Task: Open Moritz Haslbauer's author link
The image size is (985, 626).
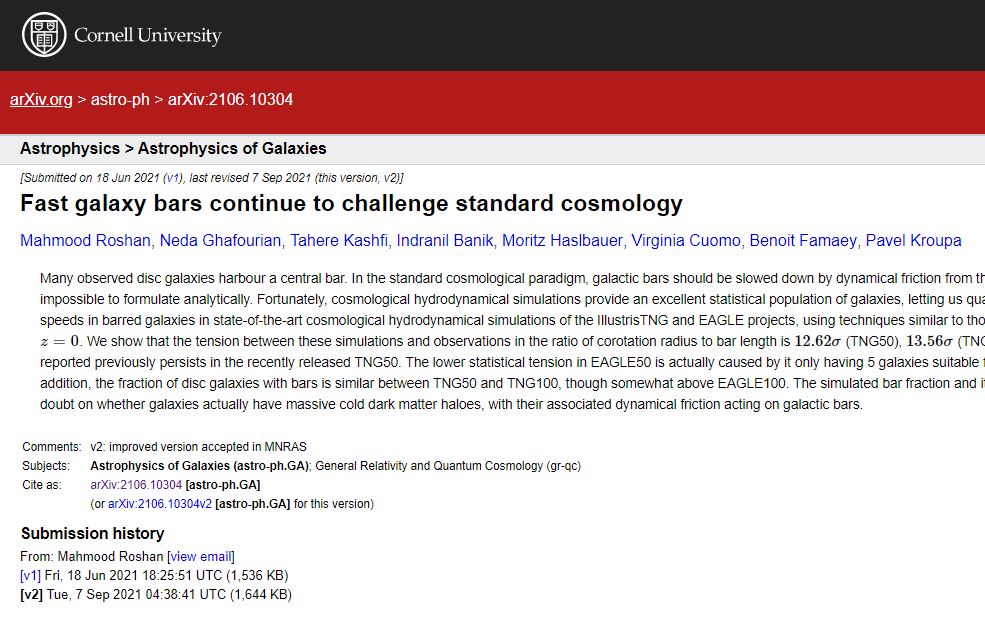Action: 565,241
